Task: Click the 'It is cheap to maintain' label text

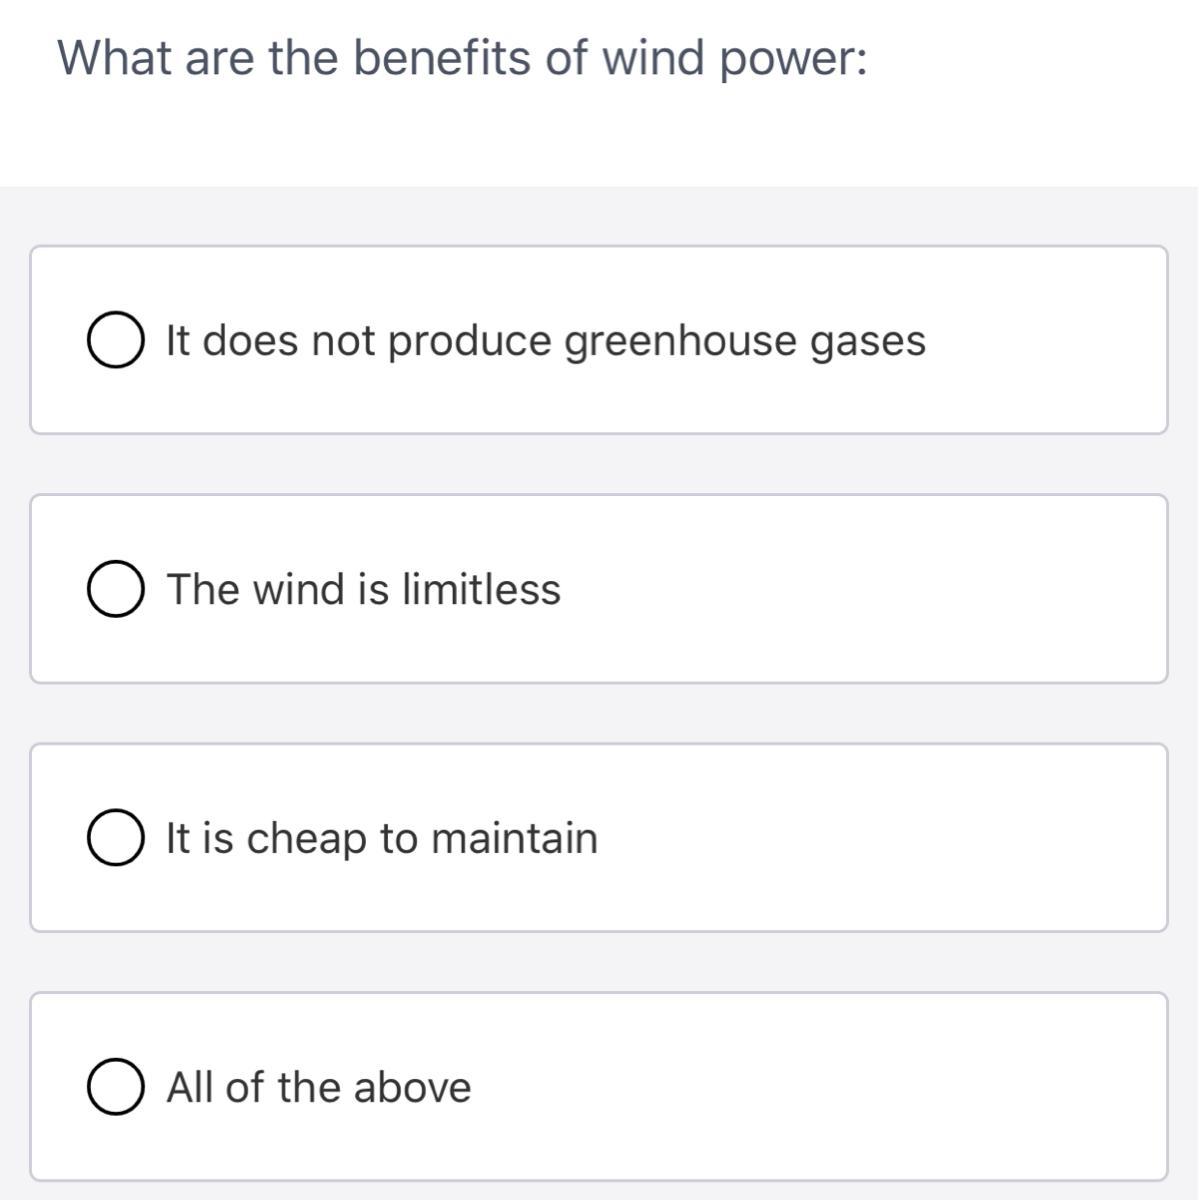Action: [381, 838]
